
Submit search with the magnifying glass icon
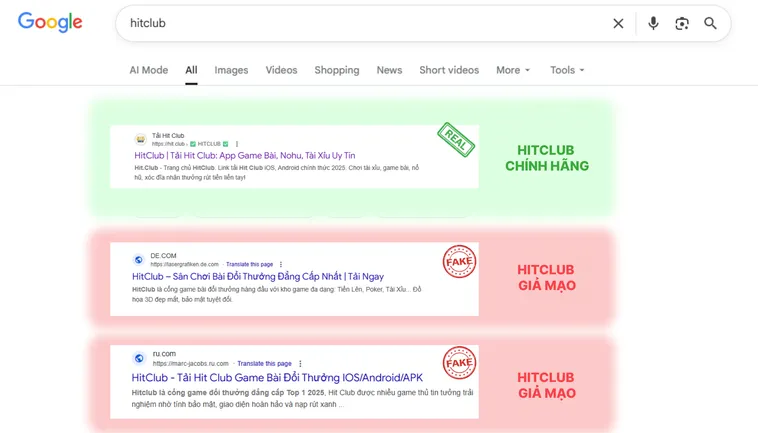point(710,23)
